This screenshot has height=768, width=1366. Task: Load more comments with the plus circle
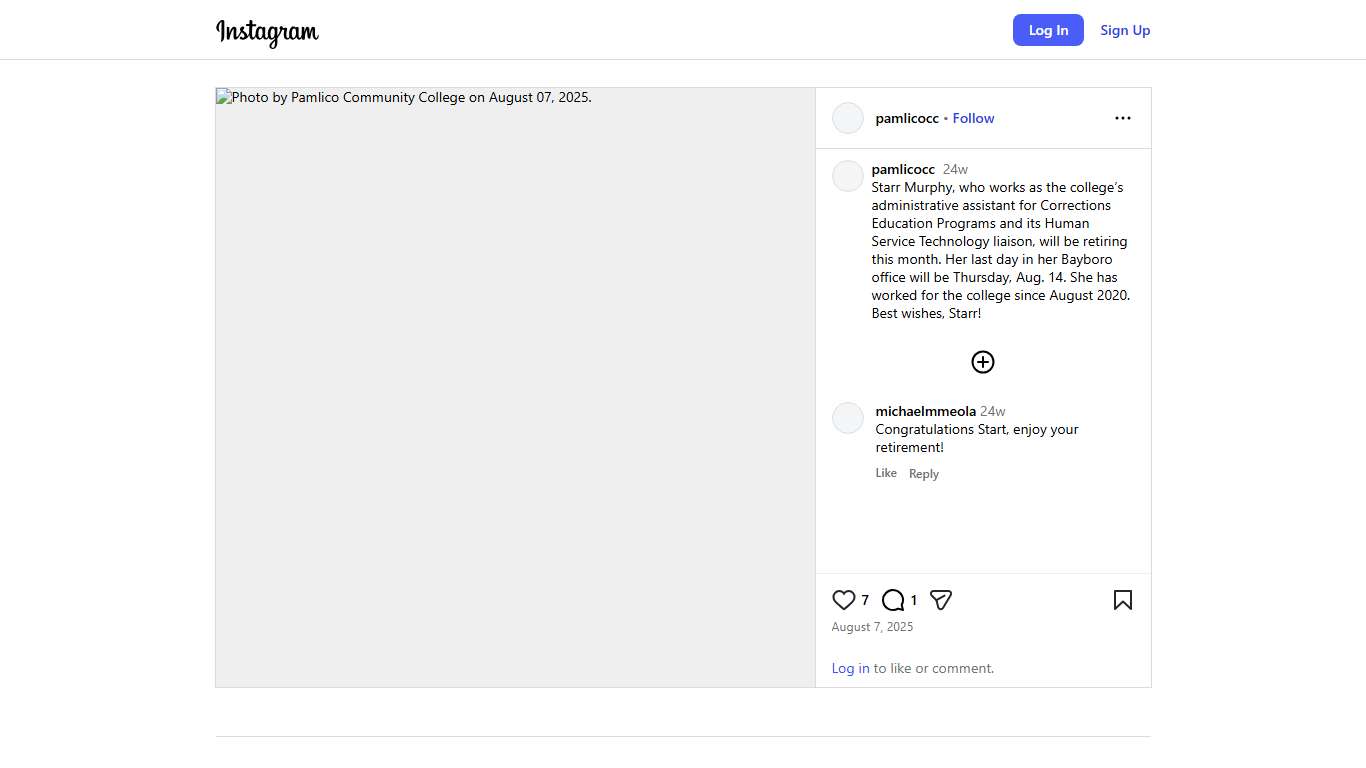pos(983,362)
